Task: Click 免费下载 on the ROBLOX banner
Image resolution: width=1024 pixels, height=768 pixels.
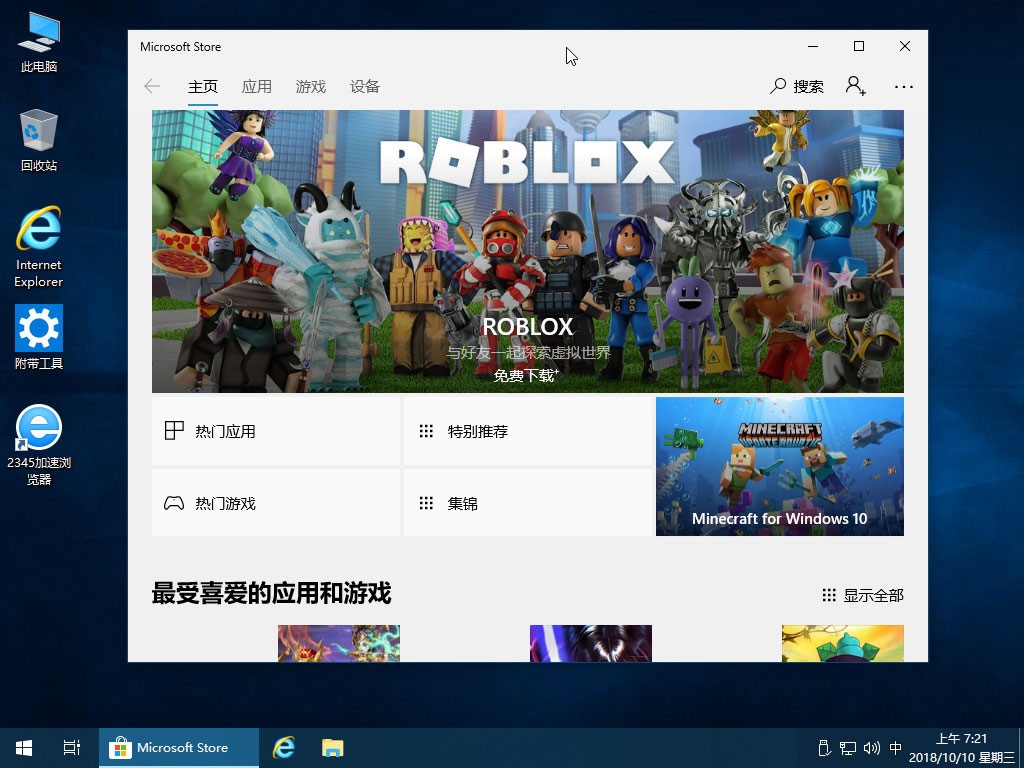Action: [526, 376]
